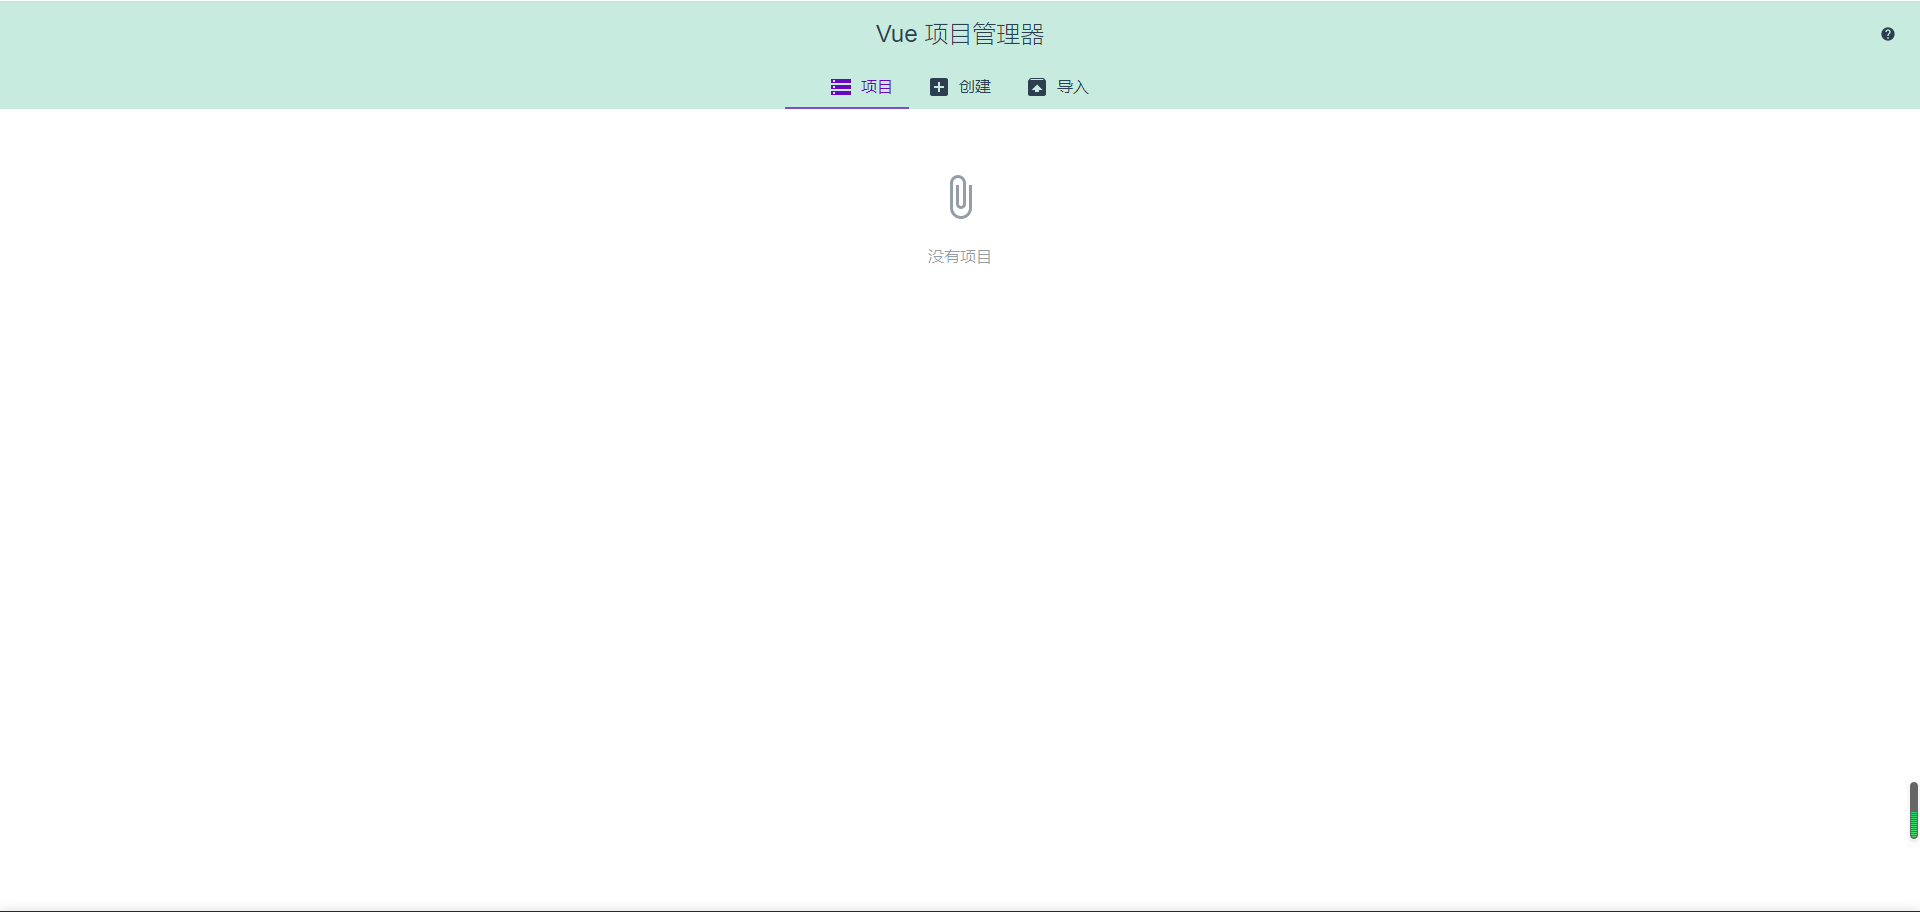
Task: Click the purple underline beneath the 项目 tab
Action: (846, 108)
